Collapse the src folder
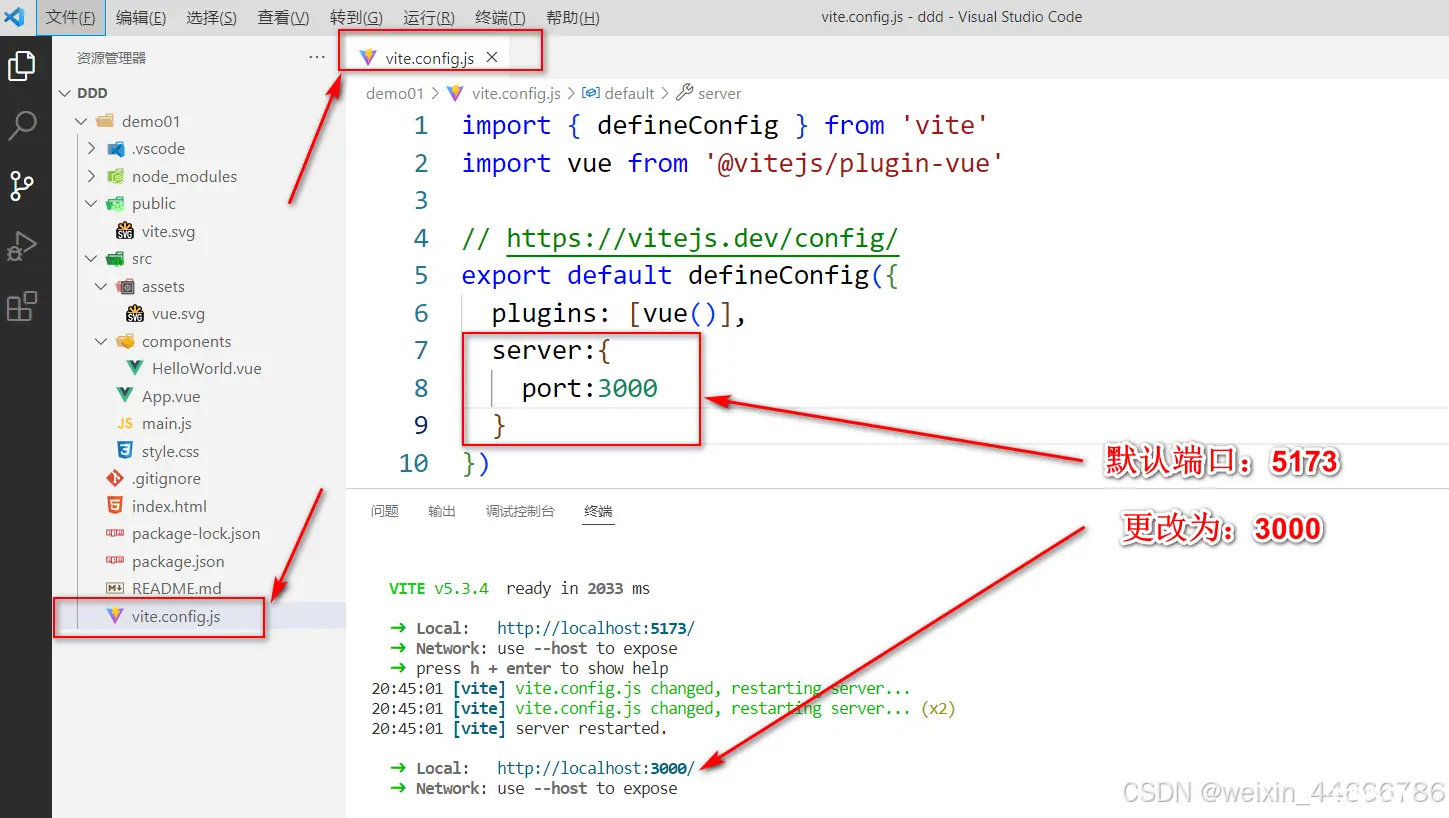 coord(92,258)
